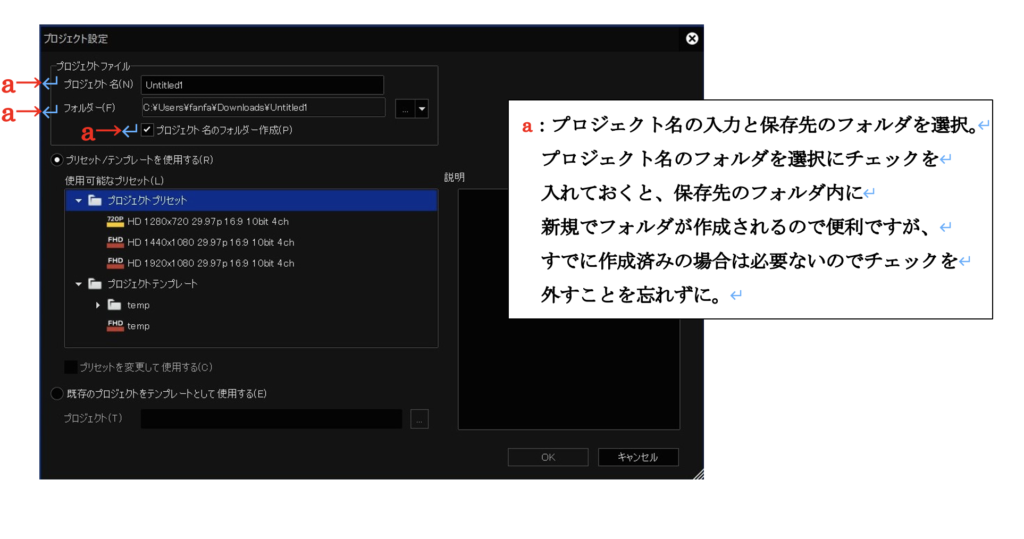Uncheck the create project-name folder checkbox
This screenshot has height=539, width=1024.
click(147, 129)
